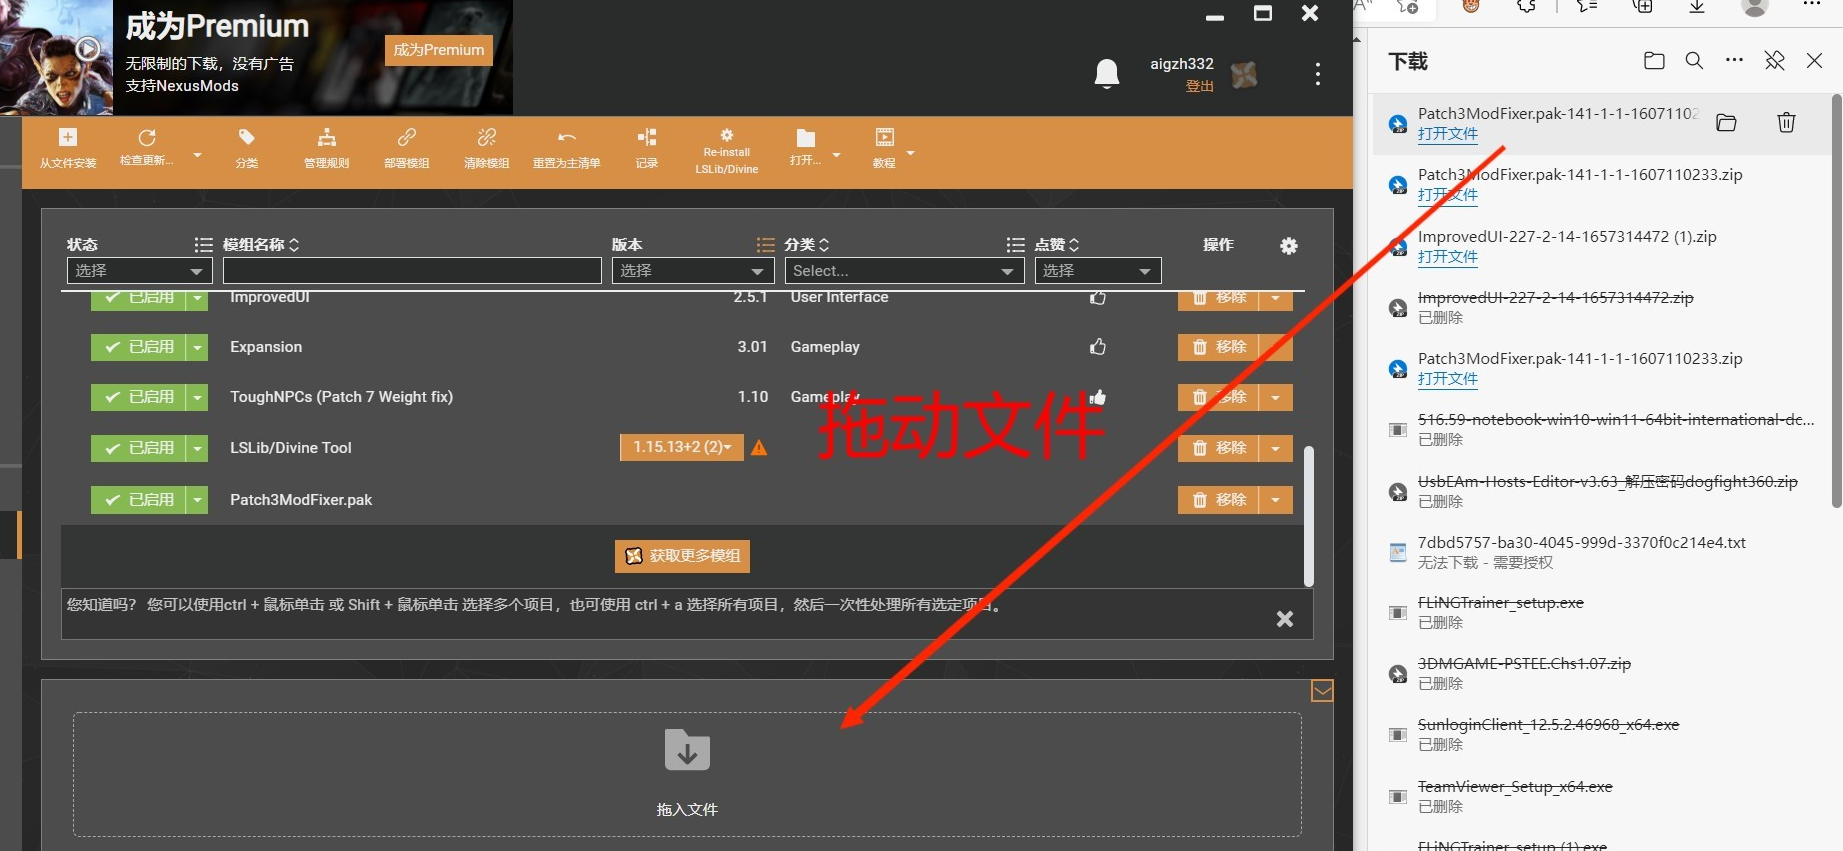Click the purge mods toolbar icon
This screenshot has width=1843, height=851.
click(487, 138)
